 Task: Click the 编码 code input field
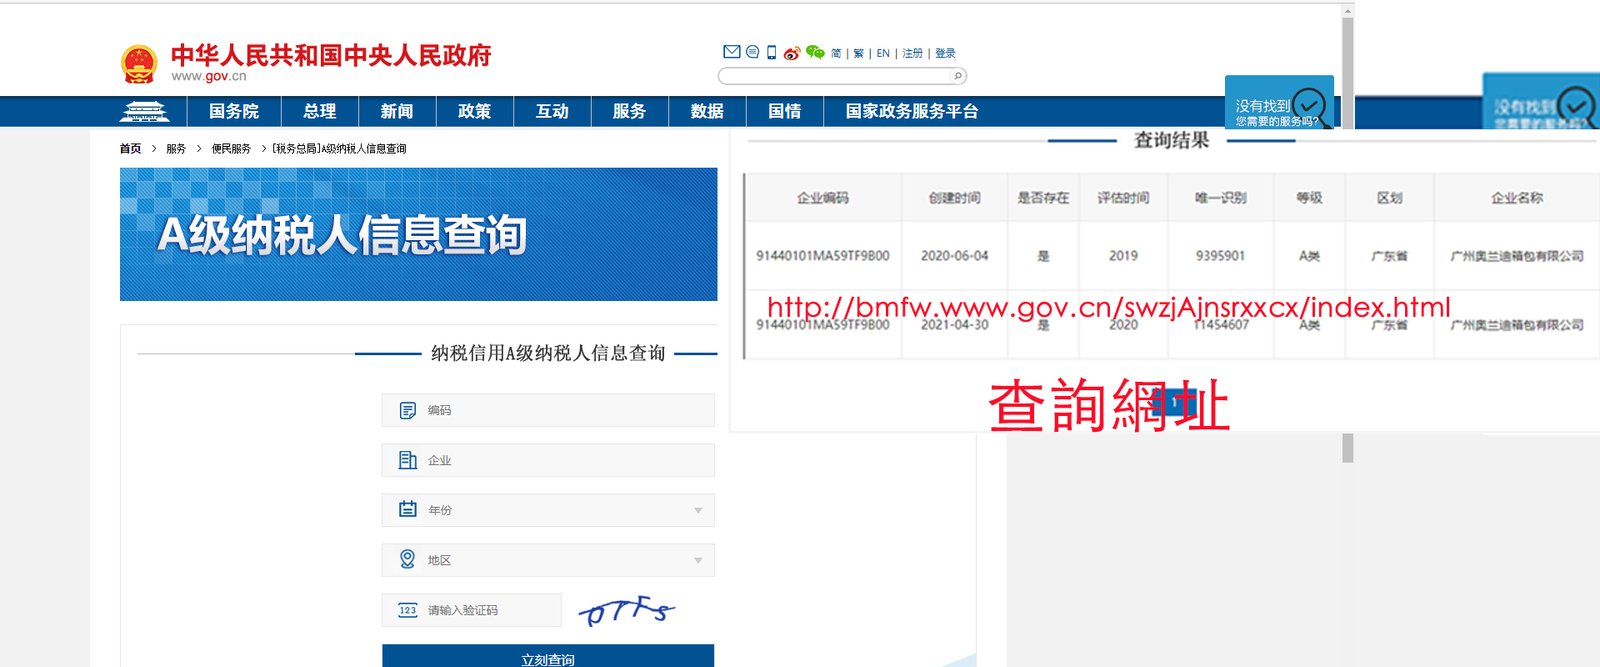pos(548,410)
